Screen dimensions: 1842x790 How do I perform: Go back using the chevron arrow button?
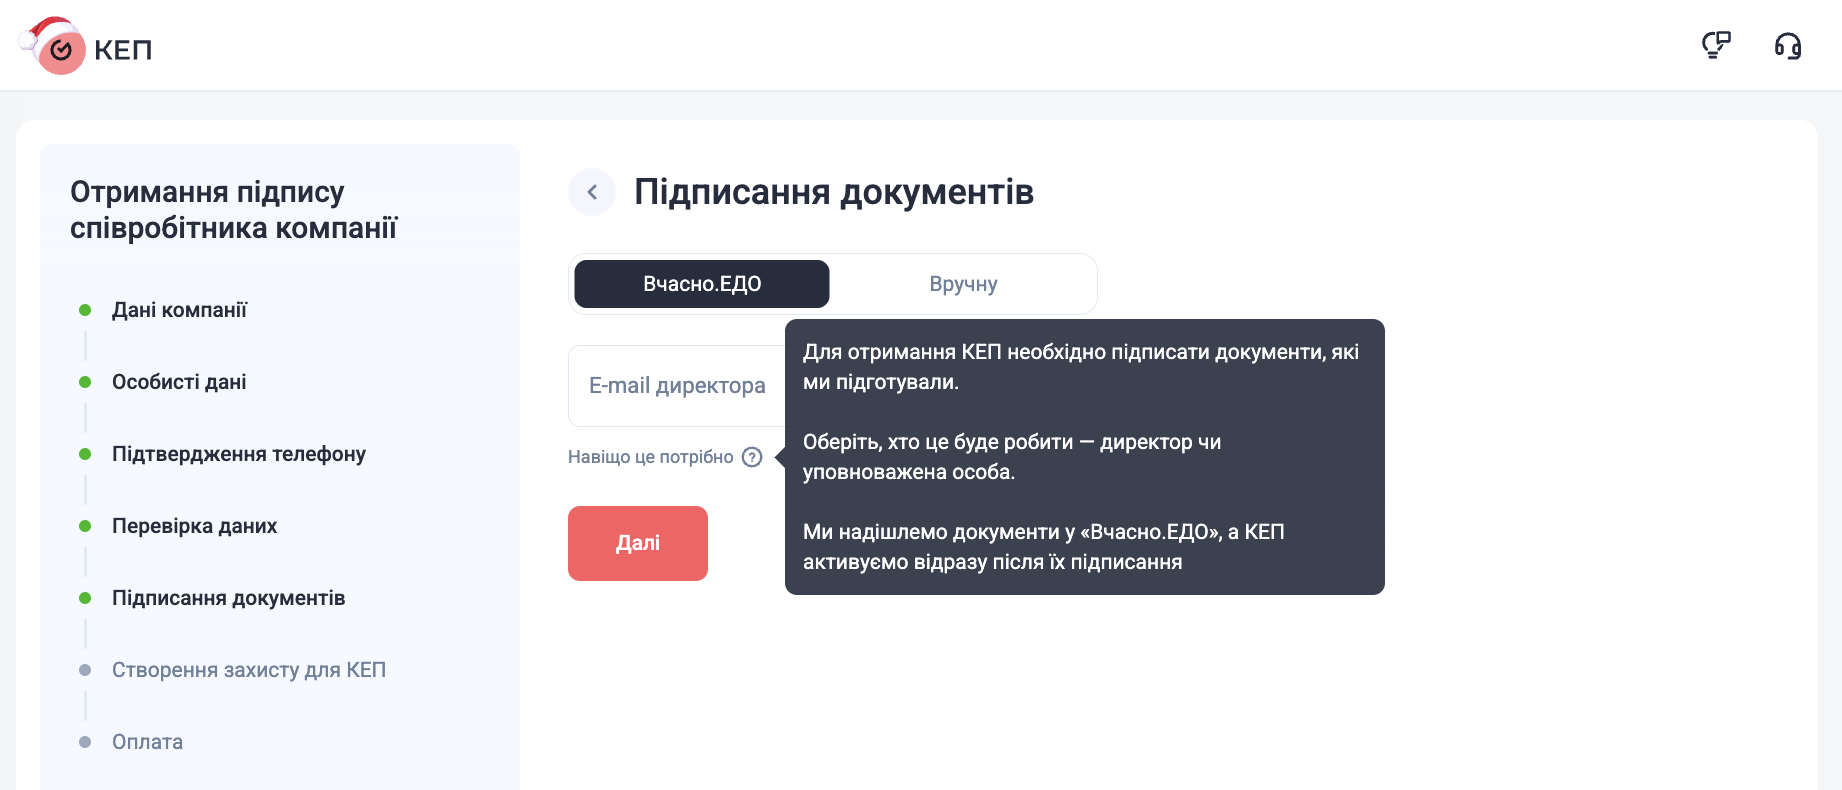pos(592,192)
